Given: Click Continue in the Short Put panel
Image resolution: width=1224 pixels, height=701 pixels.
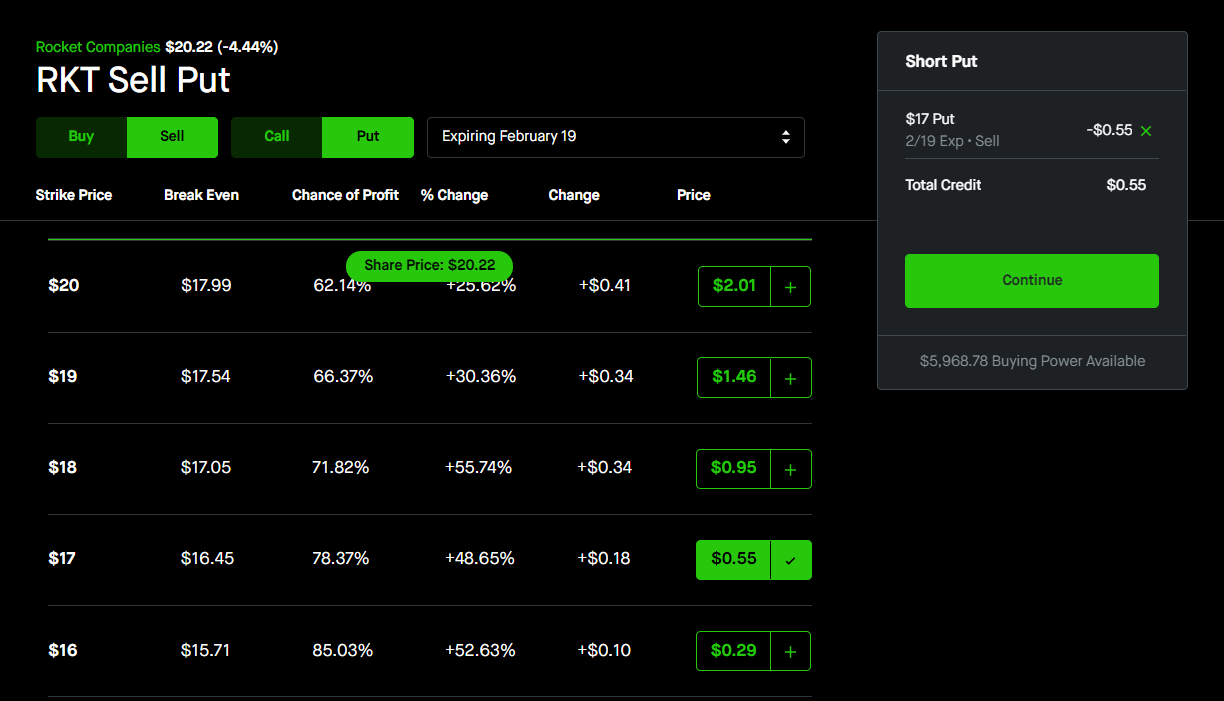Looking at the screenshot, I should (x=1032, y=280).
